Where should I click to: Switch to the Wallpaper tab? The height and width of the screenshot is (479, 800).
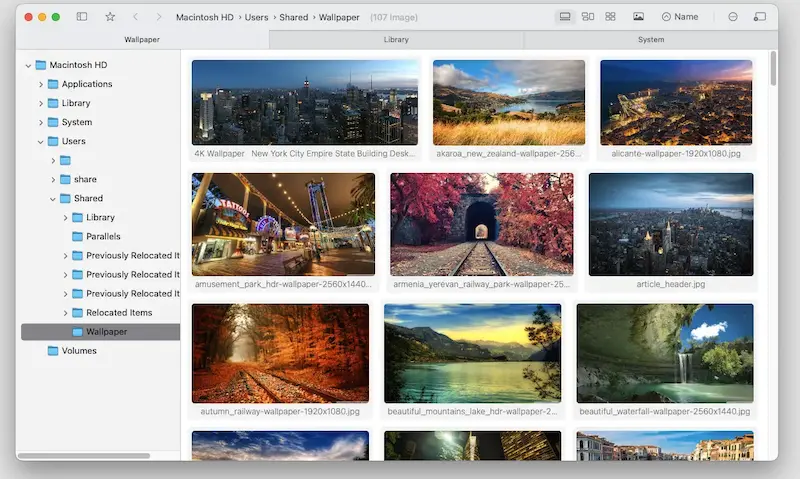[142, 39]
